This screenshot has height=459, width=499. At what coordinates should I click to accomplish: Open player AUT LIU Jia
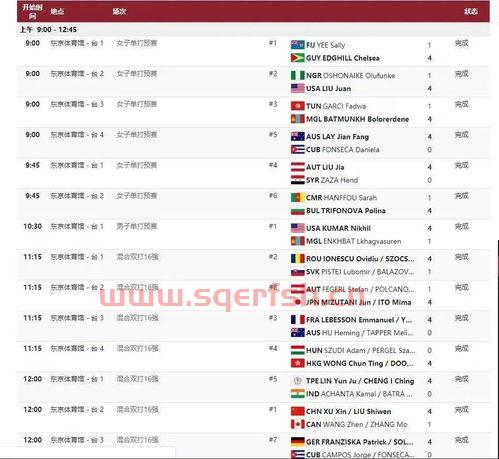click(x=325, y=167)
